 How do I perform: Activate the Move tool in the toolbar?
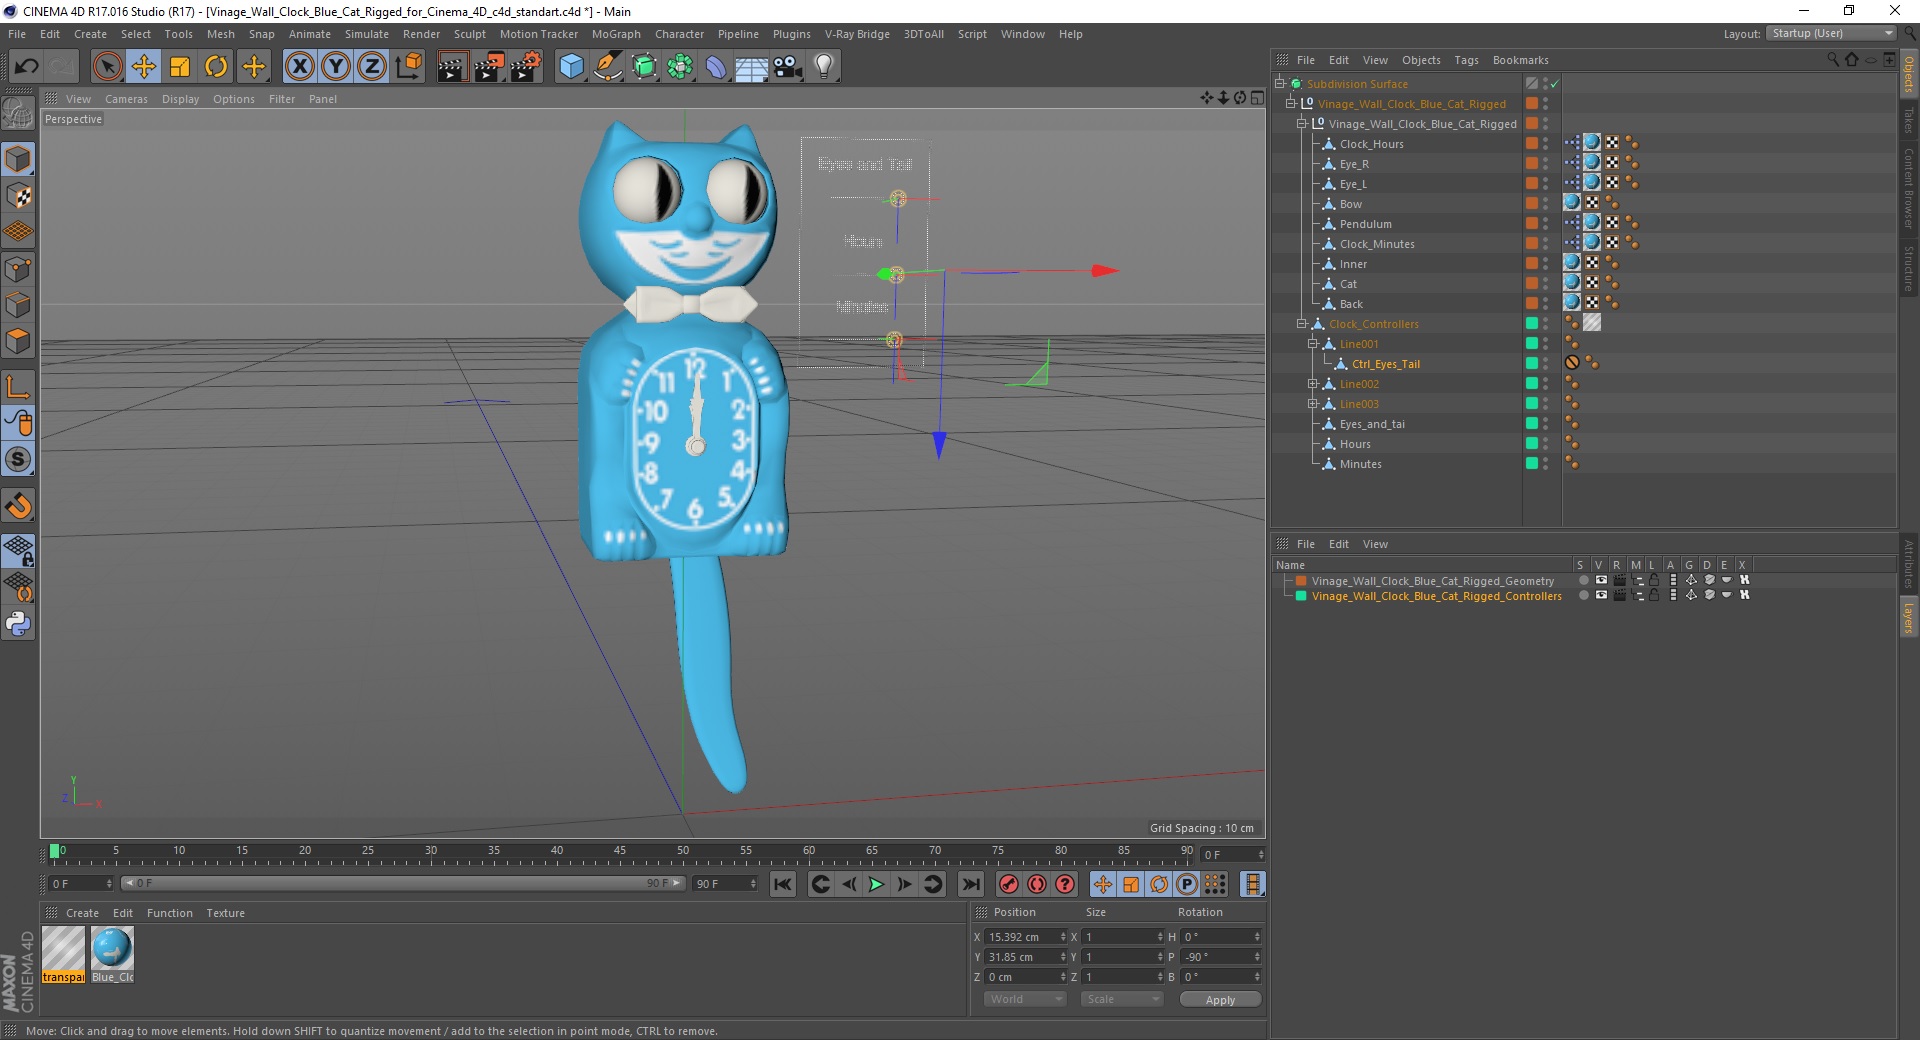coord(144,67)
